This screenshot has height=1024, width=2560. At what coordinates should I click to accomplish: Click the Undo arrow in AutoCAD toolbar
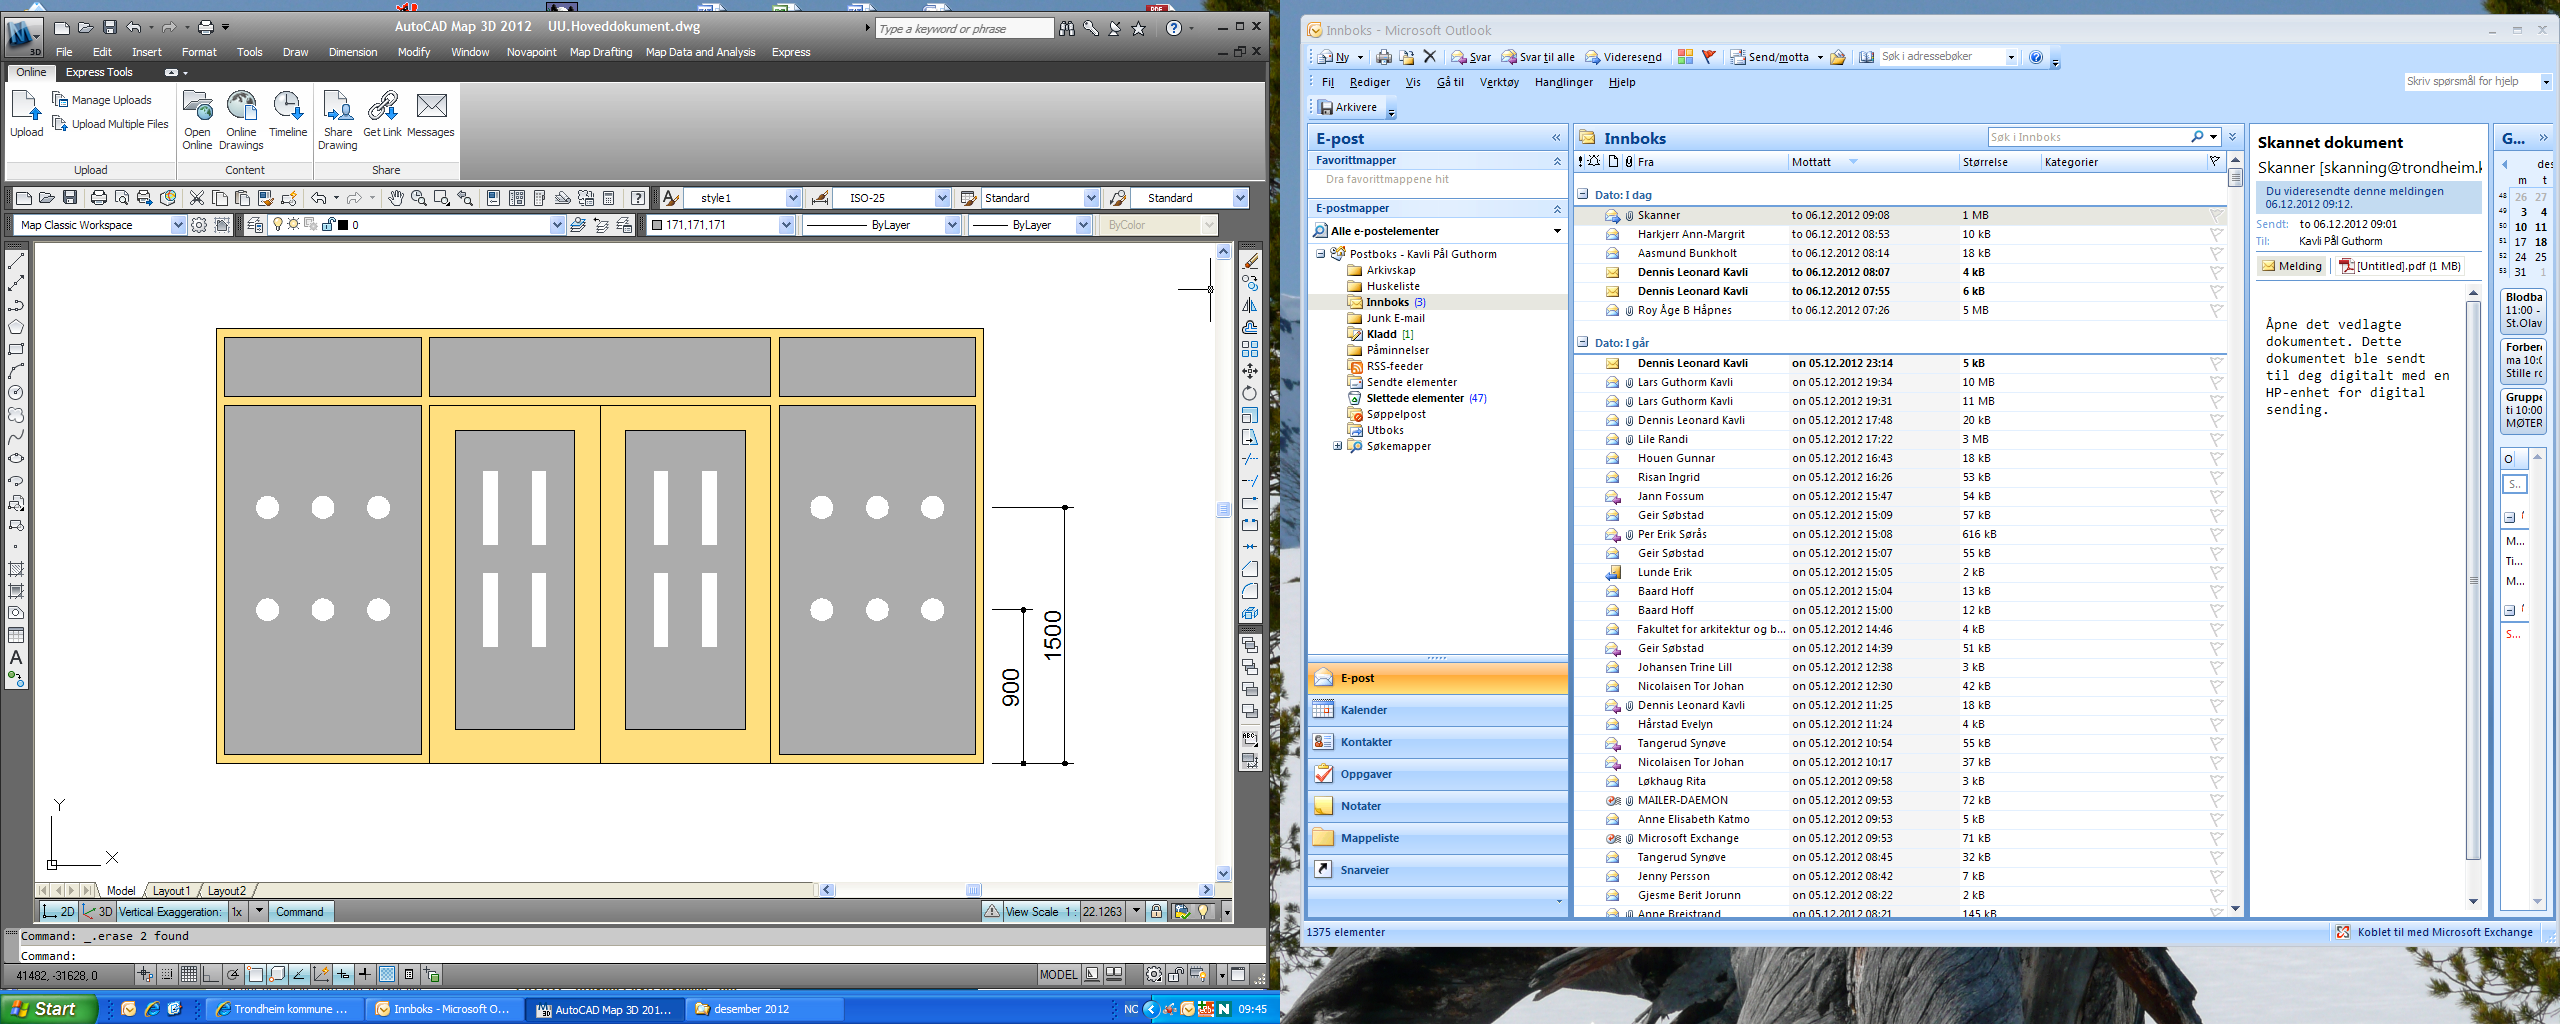pyautogui.click(x=318, y=198)
